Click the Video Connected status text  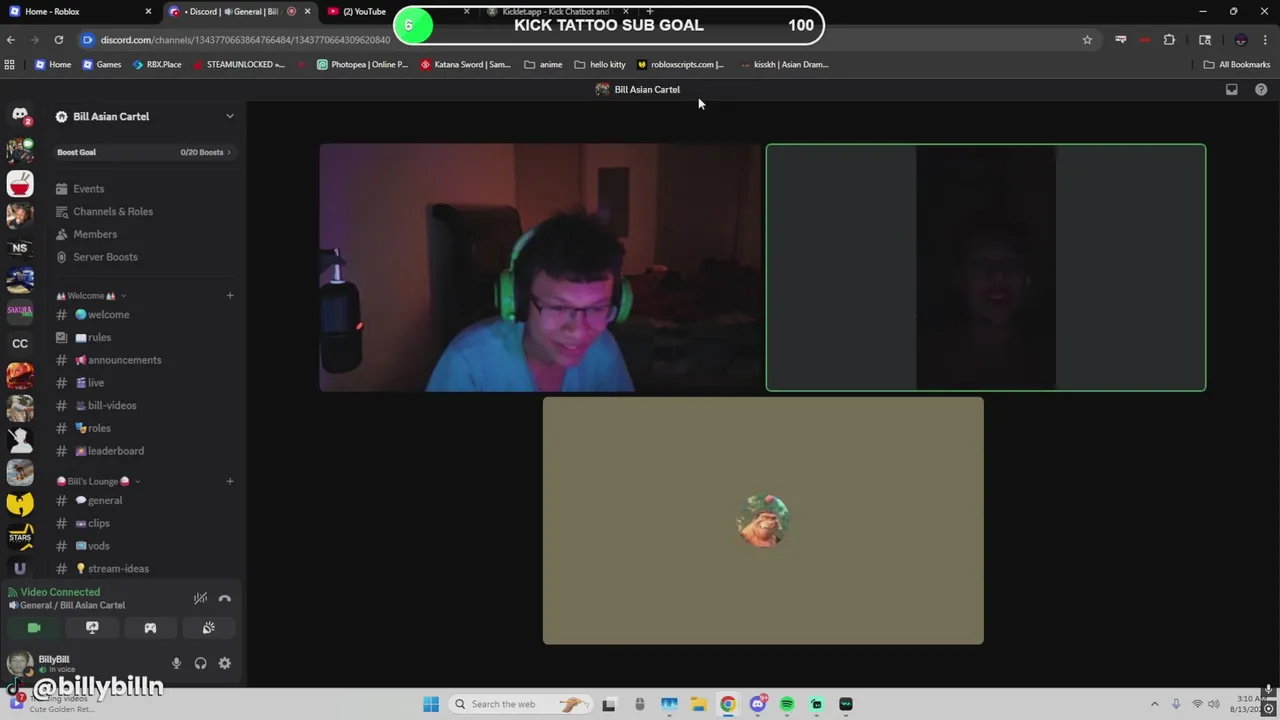60,592
